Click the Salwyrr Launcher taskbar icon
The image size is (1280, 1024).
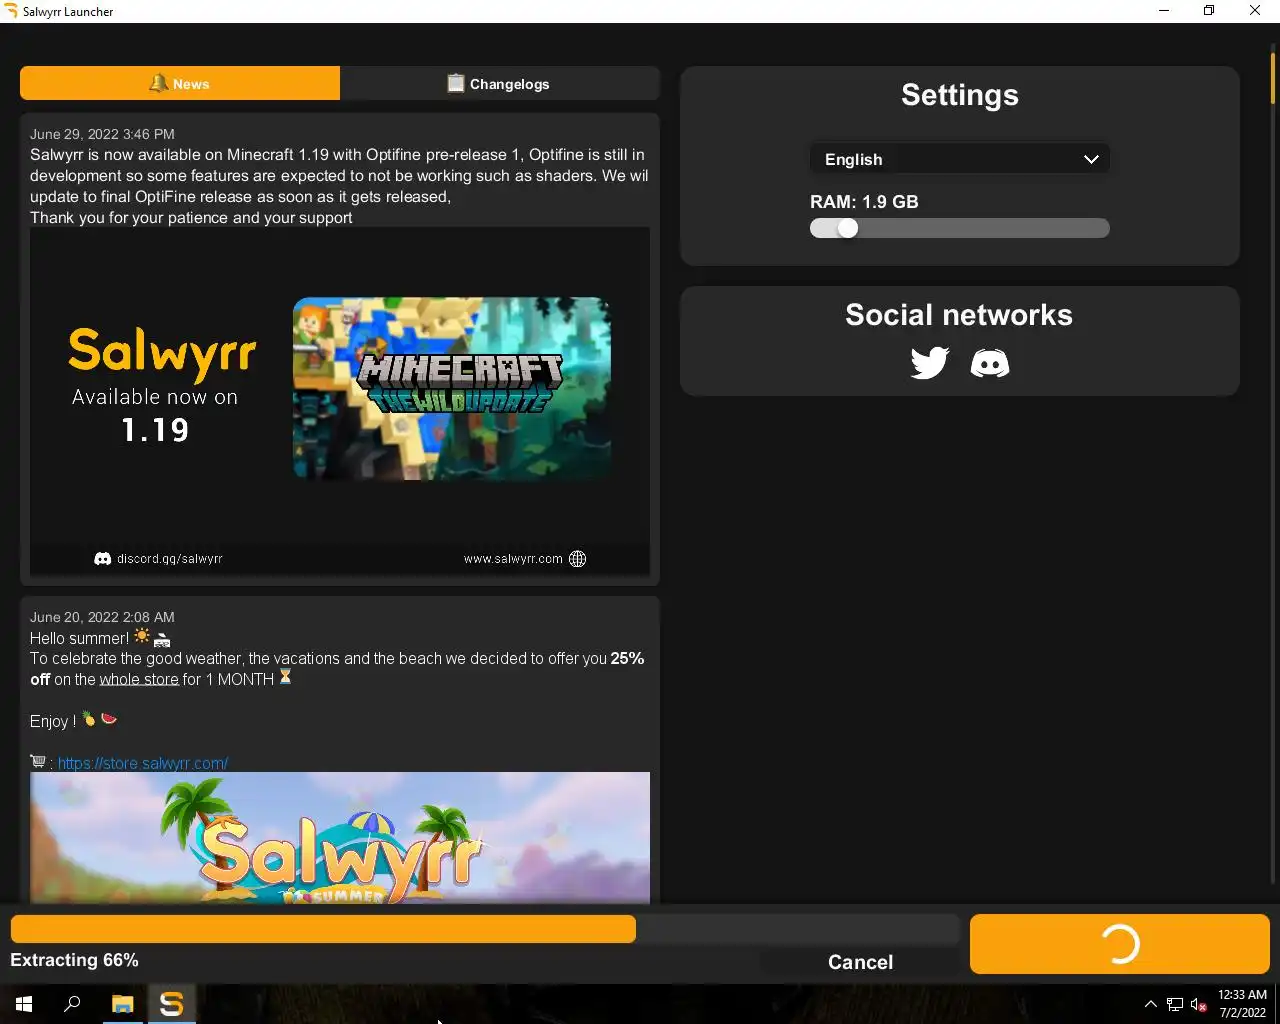pos(172,1004)
